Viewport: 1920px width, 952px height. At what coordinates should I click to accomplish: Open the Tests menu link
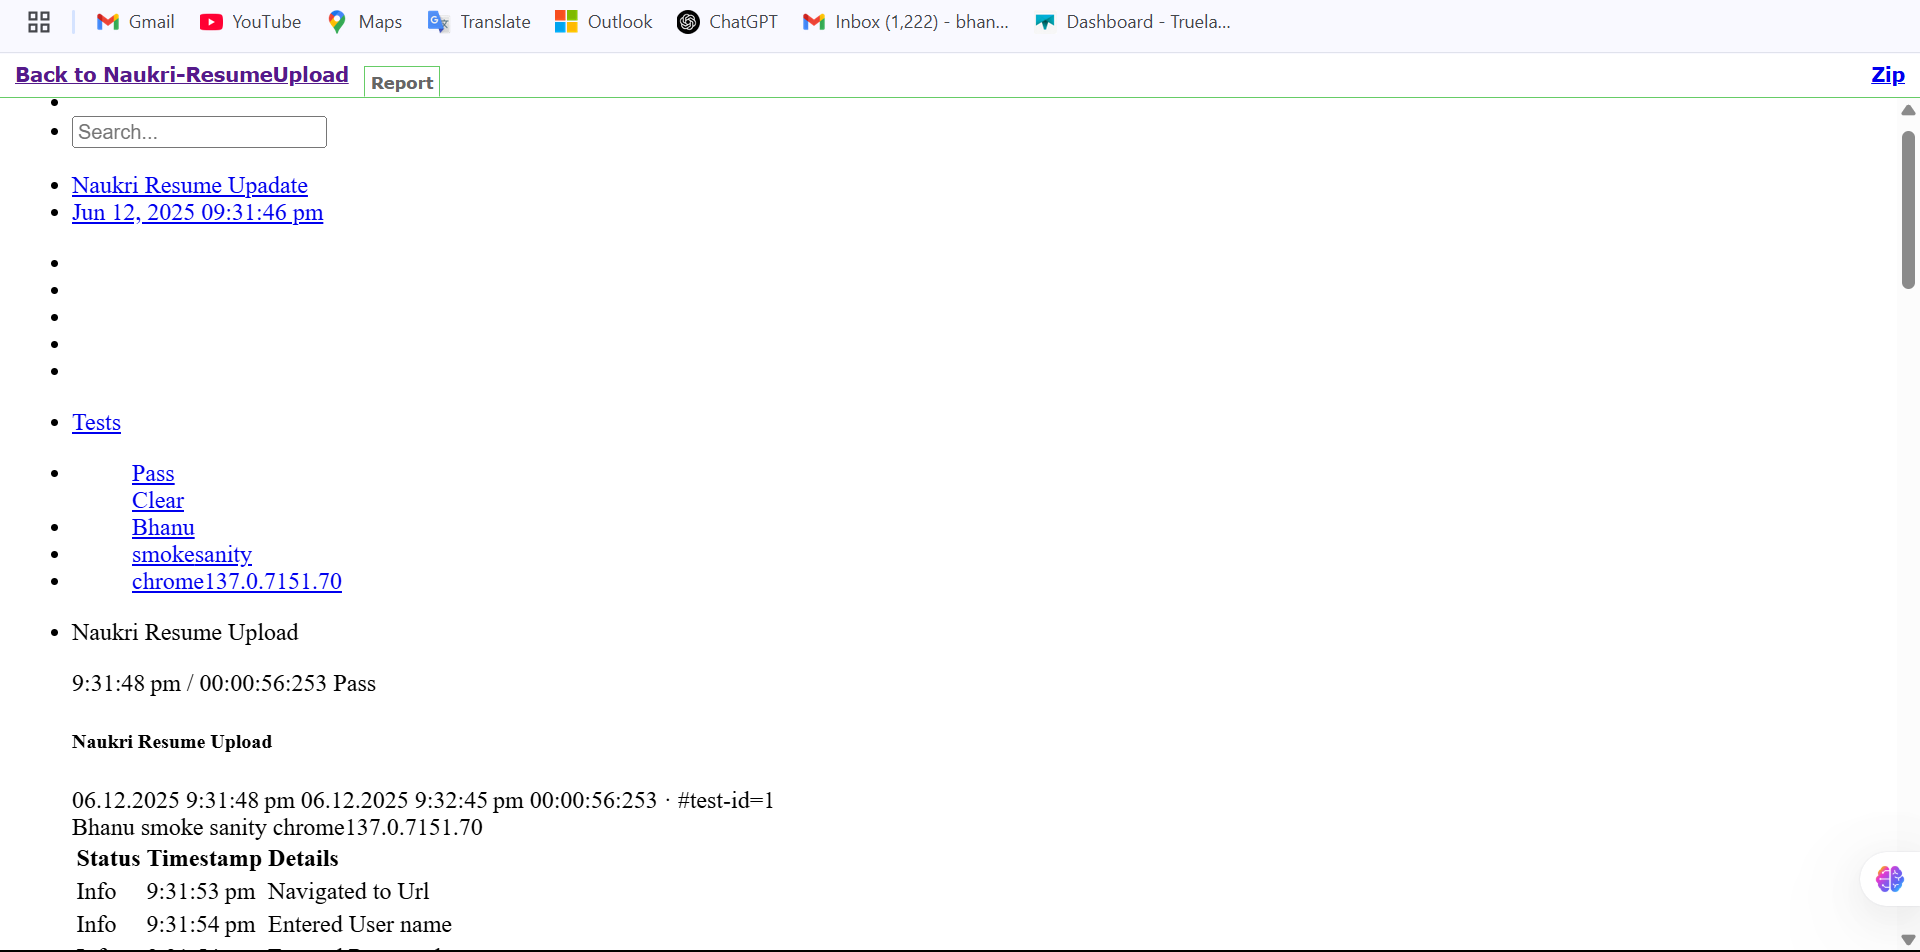coord(96,423)
